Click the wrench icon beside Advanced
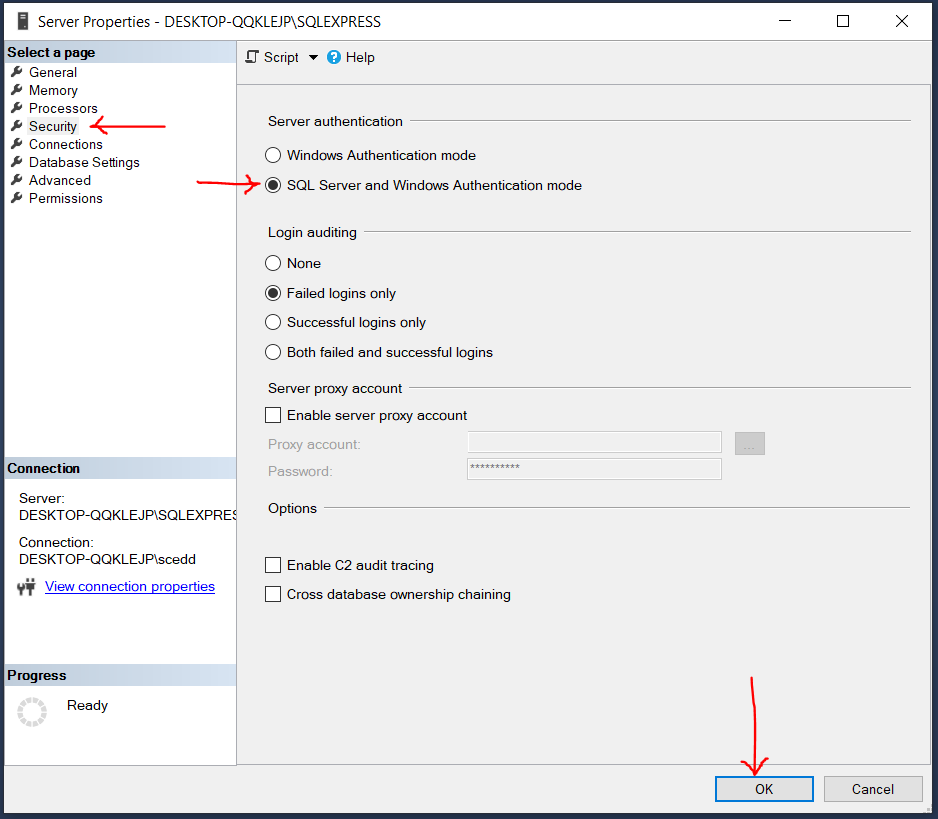This screenshot has width=938, height=819. (17, 179)
